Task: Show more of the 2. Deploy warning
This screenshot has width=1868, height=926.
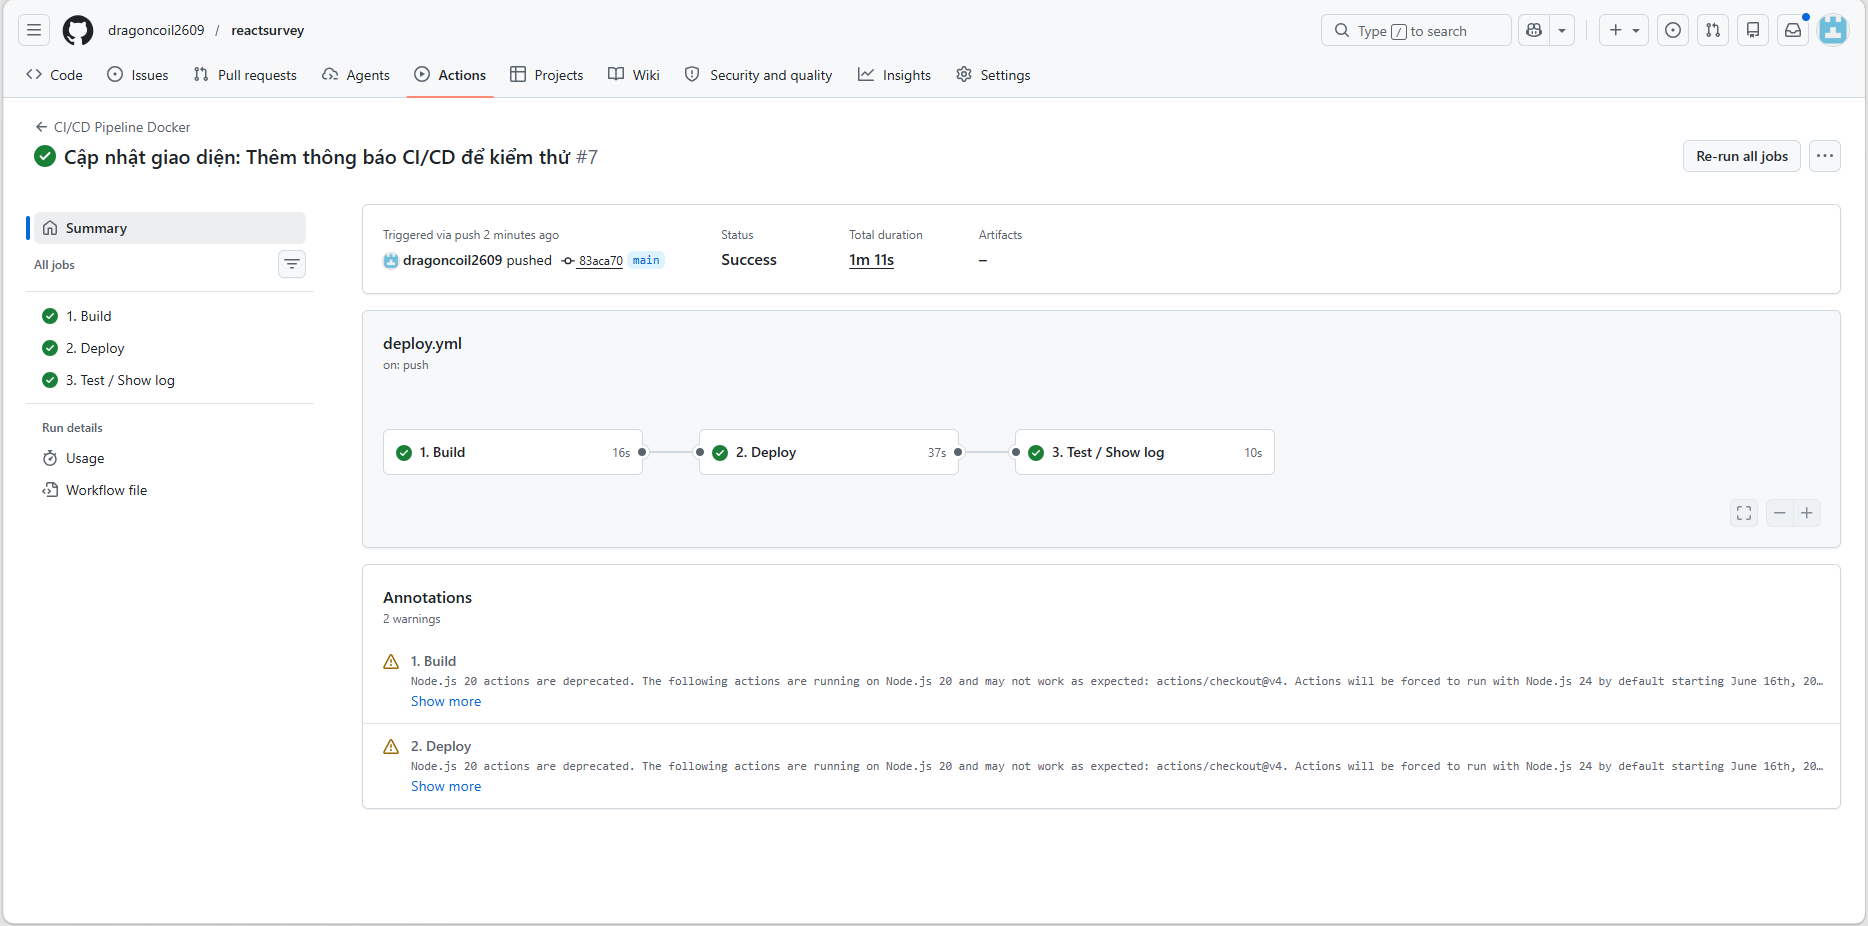Action: click(x=446, y=786)
